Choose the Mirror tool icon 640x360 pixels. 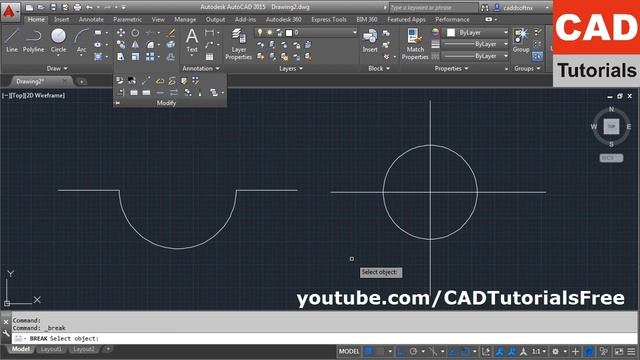135,44
